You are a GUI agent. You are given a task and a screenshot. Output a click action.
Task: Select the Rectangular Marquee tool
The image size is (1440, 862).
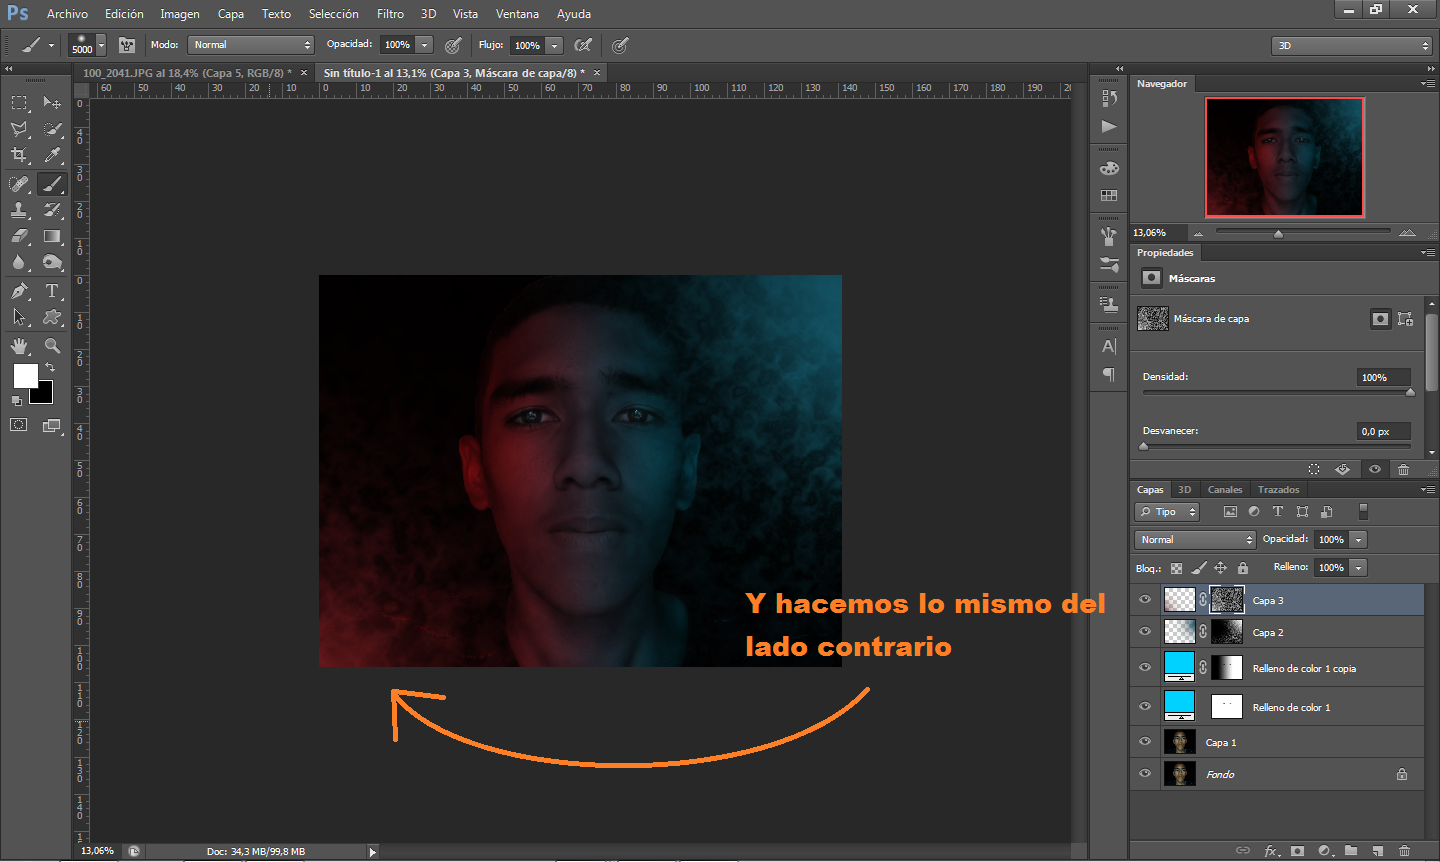(x=19, y=103)
